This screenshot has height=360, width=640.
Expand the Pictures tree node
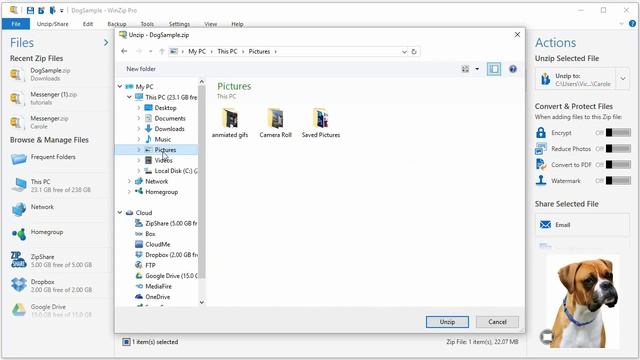tap(139, 150)
